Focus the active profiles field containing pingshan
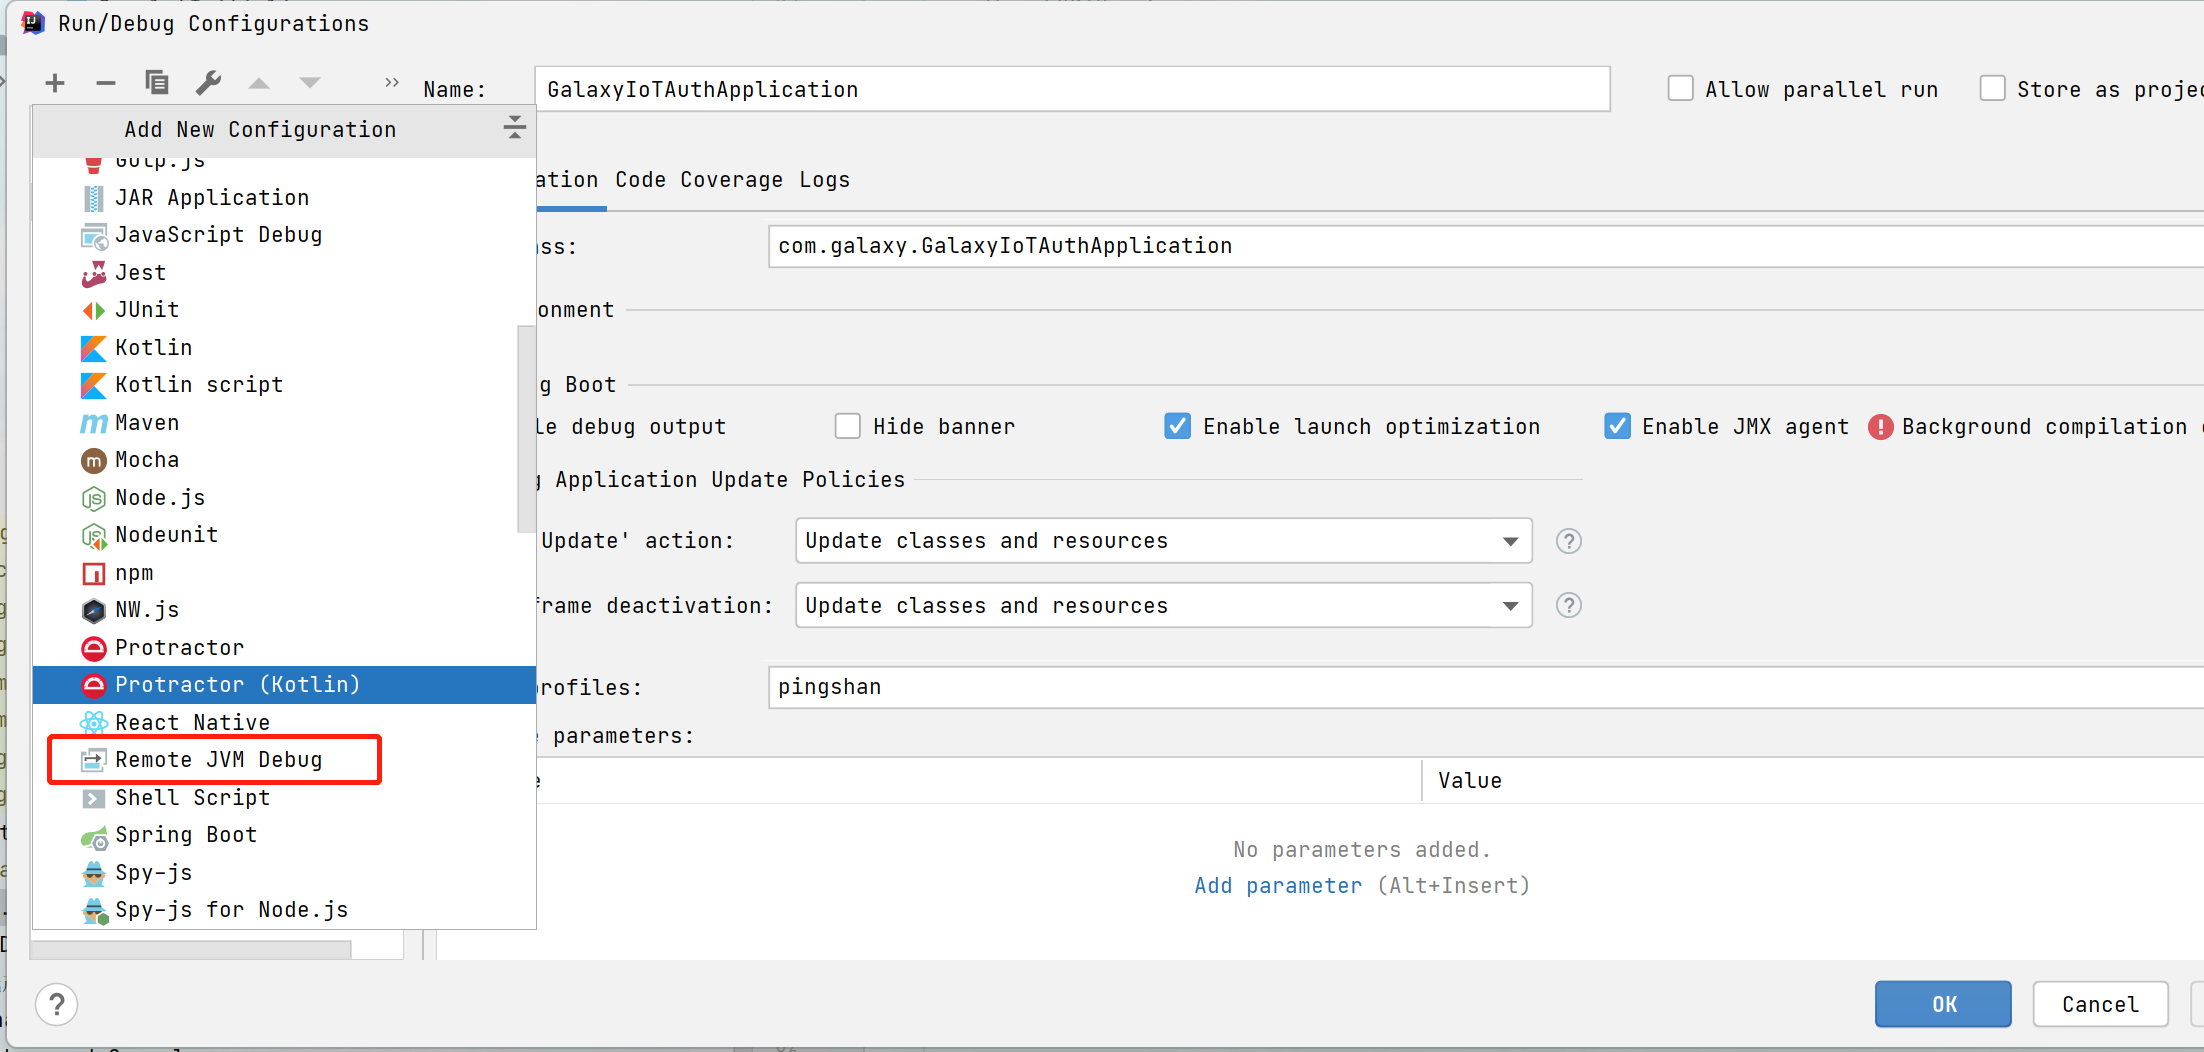This screenshot has width=2204, height=1052. (1486, 687)
